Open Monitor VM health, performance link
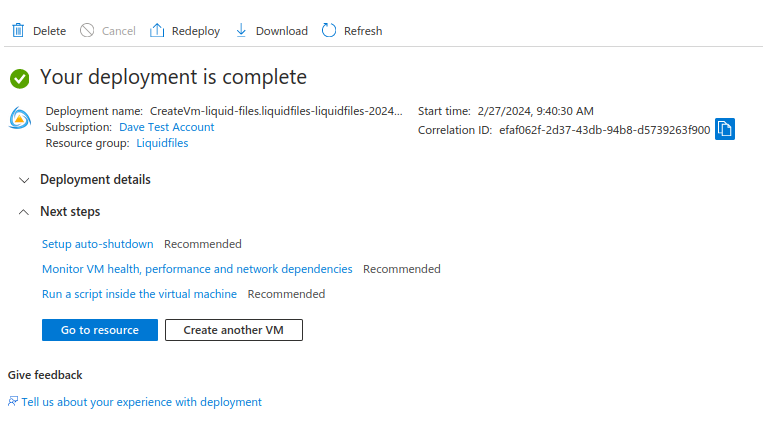 [x=197, y=269]
